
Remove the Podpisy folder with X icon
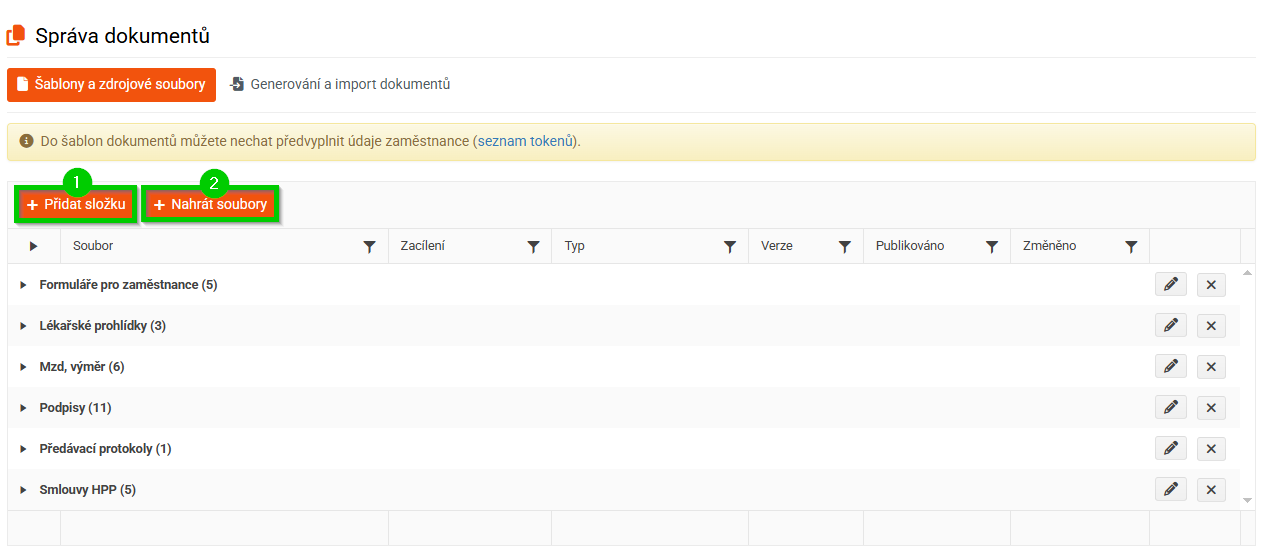pyautogui.click(x=1211, y=408)
